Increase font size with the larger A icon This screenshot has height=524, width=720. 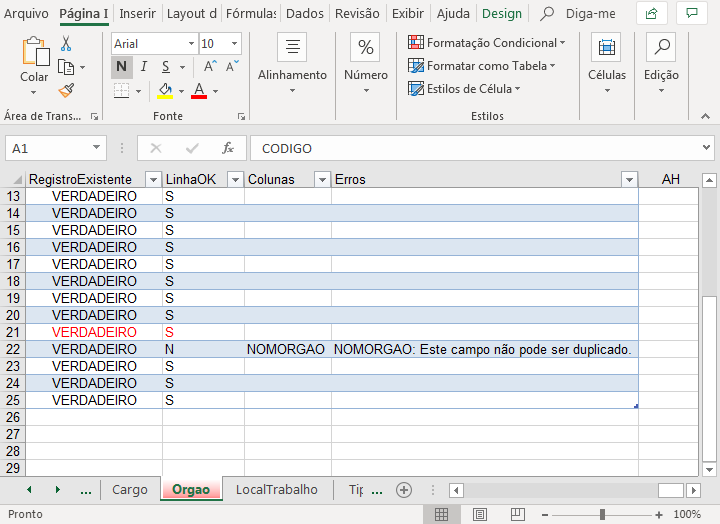point(210,67)
